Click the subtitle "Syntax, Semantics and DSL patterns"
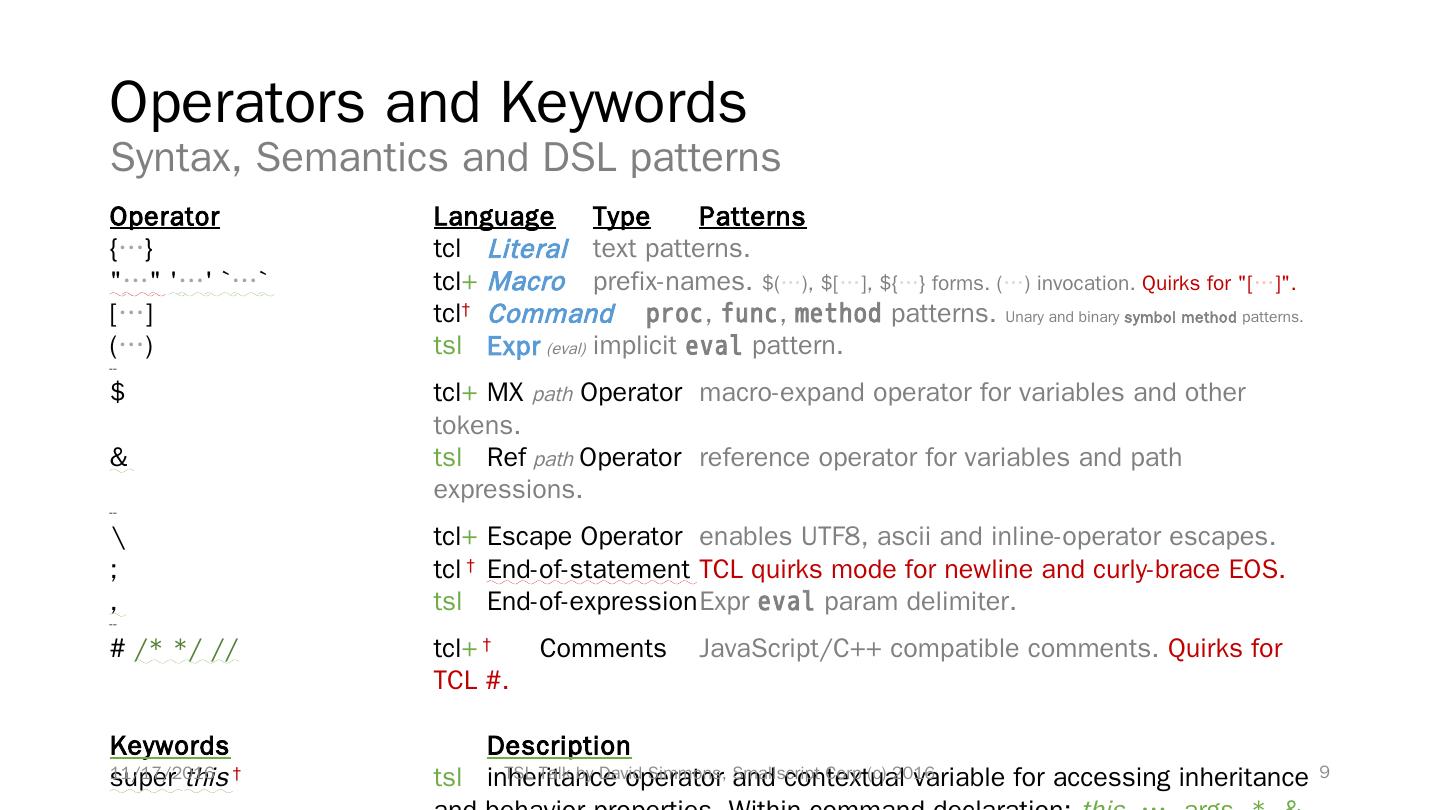The height and width of the screenshot is (810, 1440). pos(445,158)
